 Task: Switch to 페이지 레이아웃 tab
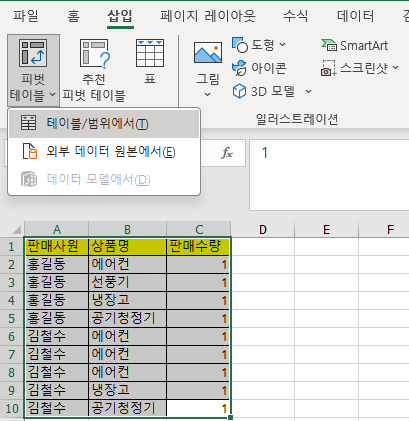click(207, 16)
